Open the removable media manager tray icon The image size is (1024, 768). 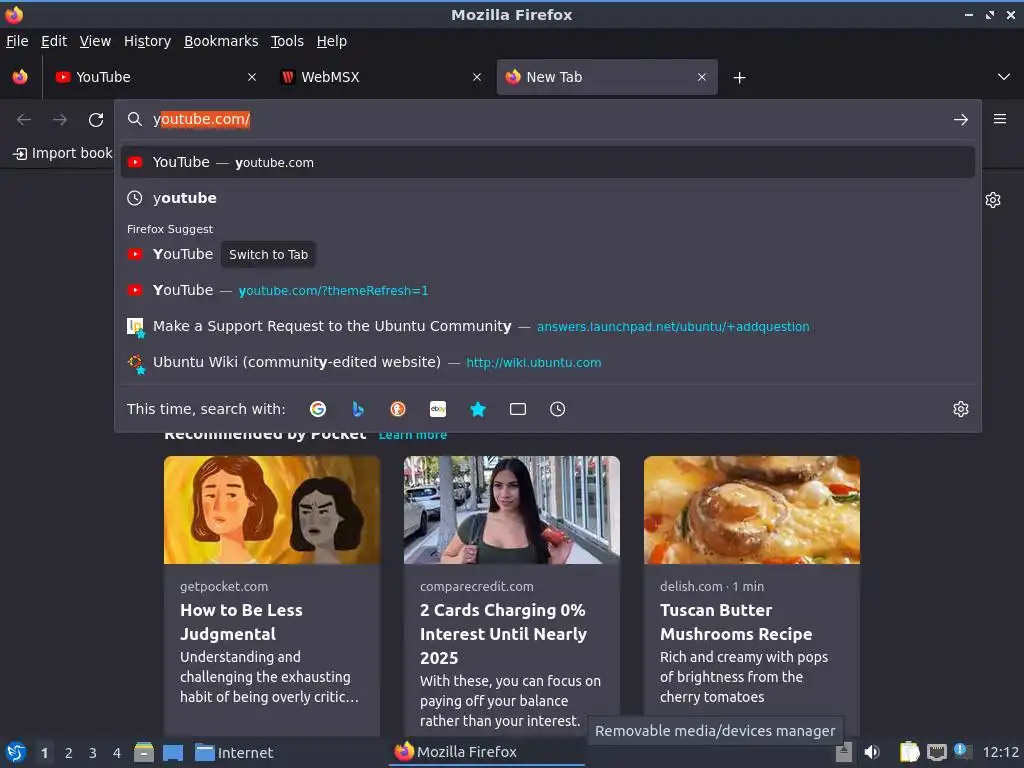pyautogui.click(x=844, y=752)
